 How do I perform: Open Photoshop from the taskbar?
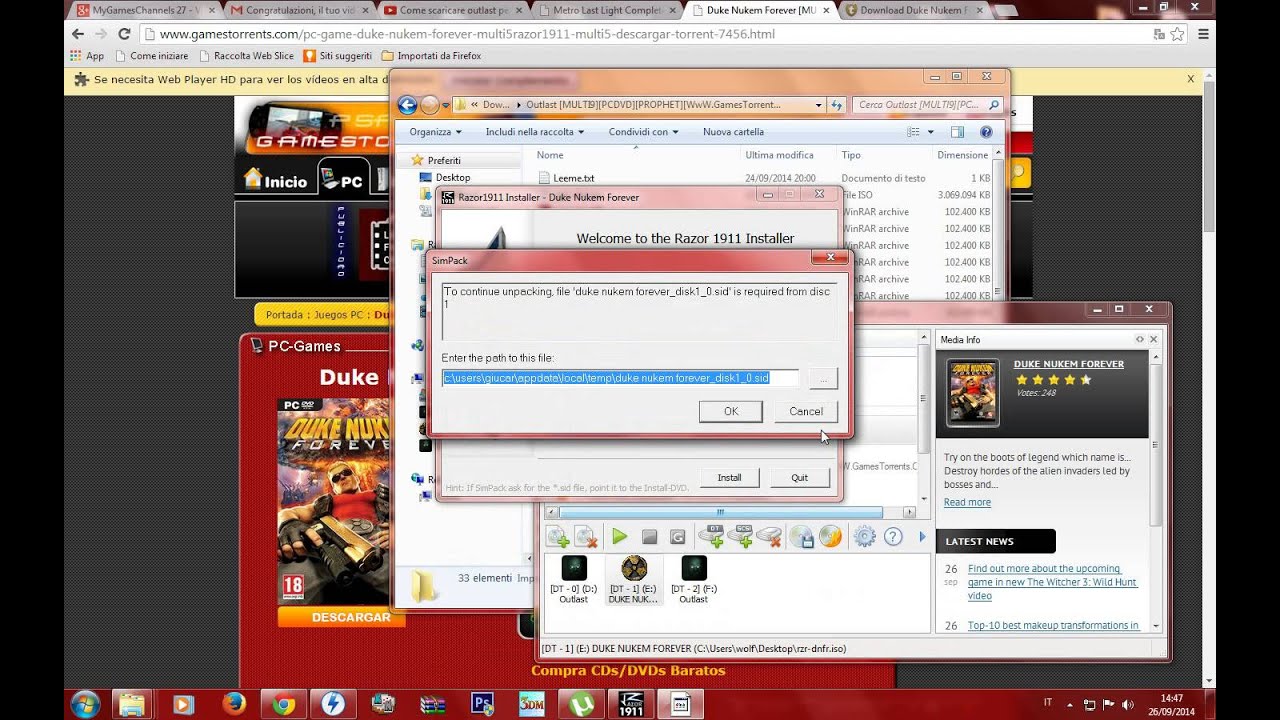(x=482, y=704)
